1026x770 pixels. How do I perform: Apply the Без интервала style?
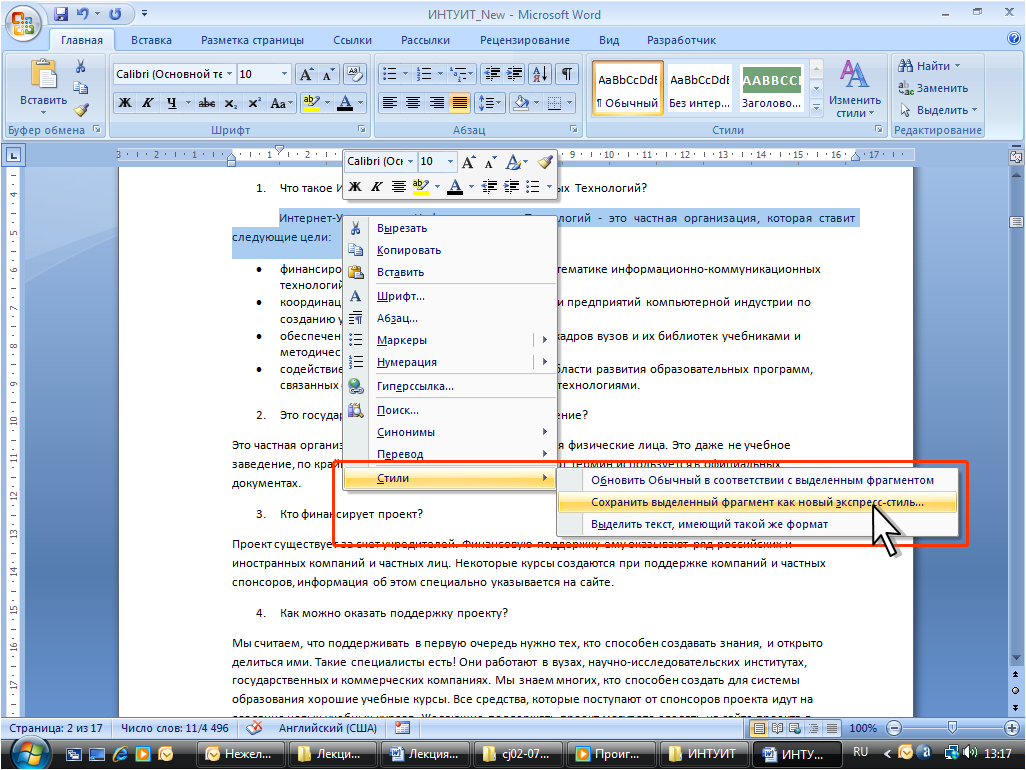699,88
